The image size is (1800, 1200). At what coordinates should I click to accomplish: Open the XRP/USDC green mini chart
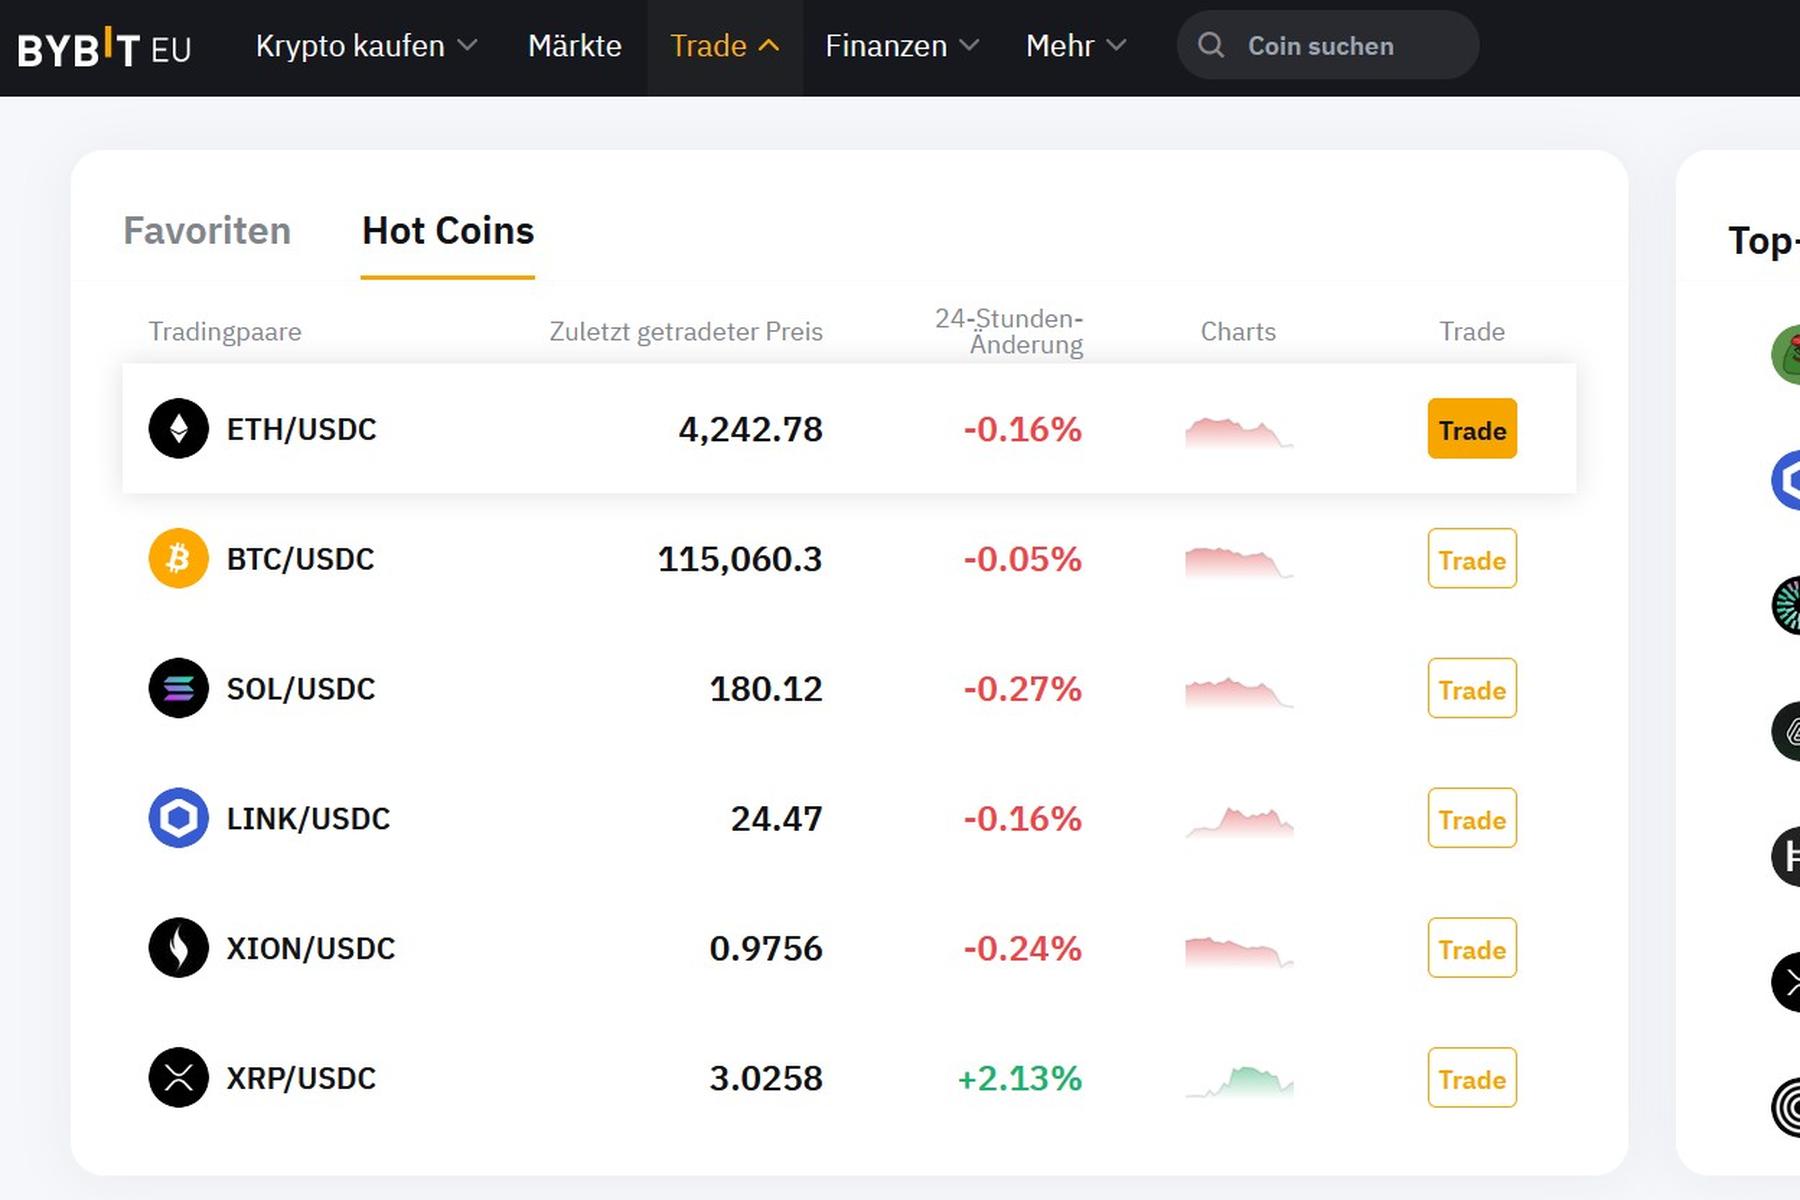pos(1239,1081)
